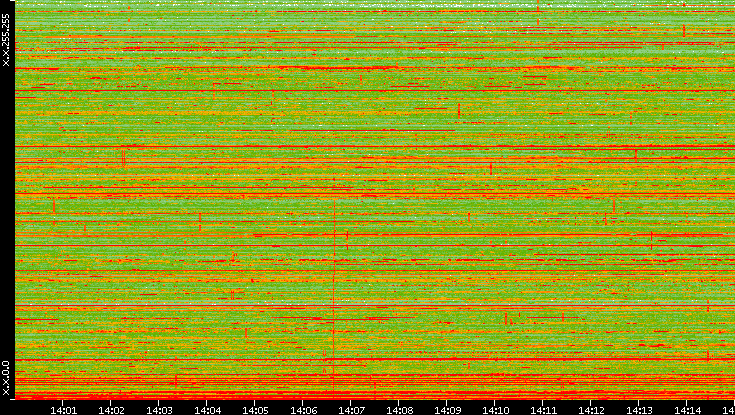Select the 14:14 time axis label

[x=687, y=410]
